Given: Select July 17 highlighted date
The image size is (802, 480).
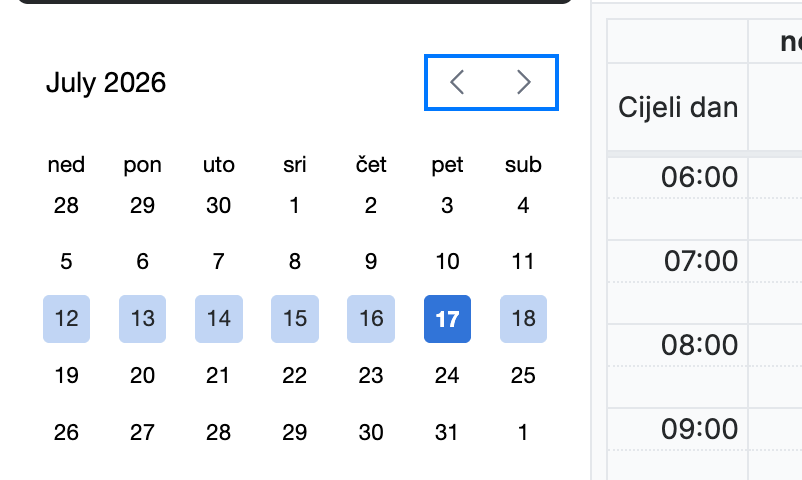Looking at the screenshot, I should pyautogui.click(x=447, y=319).
